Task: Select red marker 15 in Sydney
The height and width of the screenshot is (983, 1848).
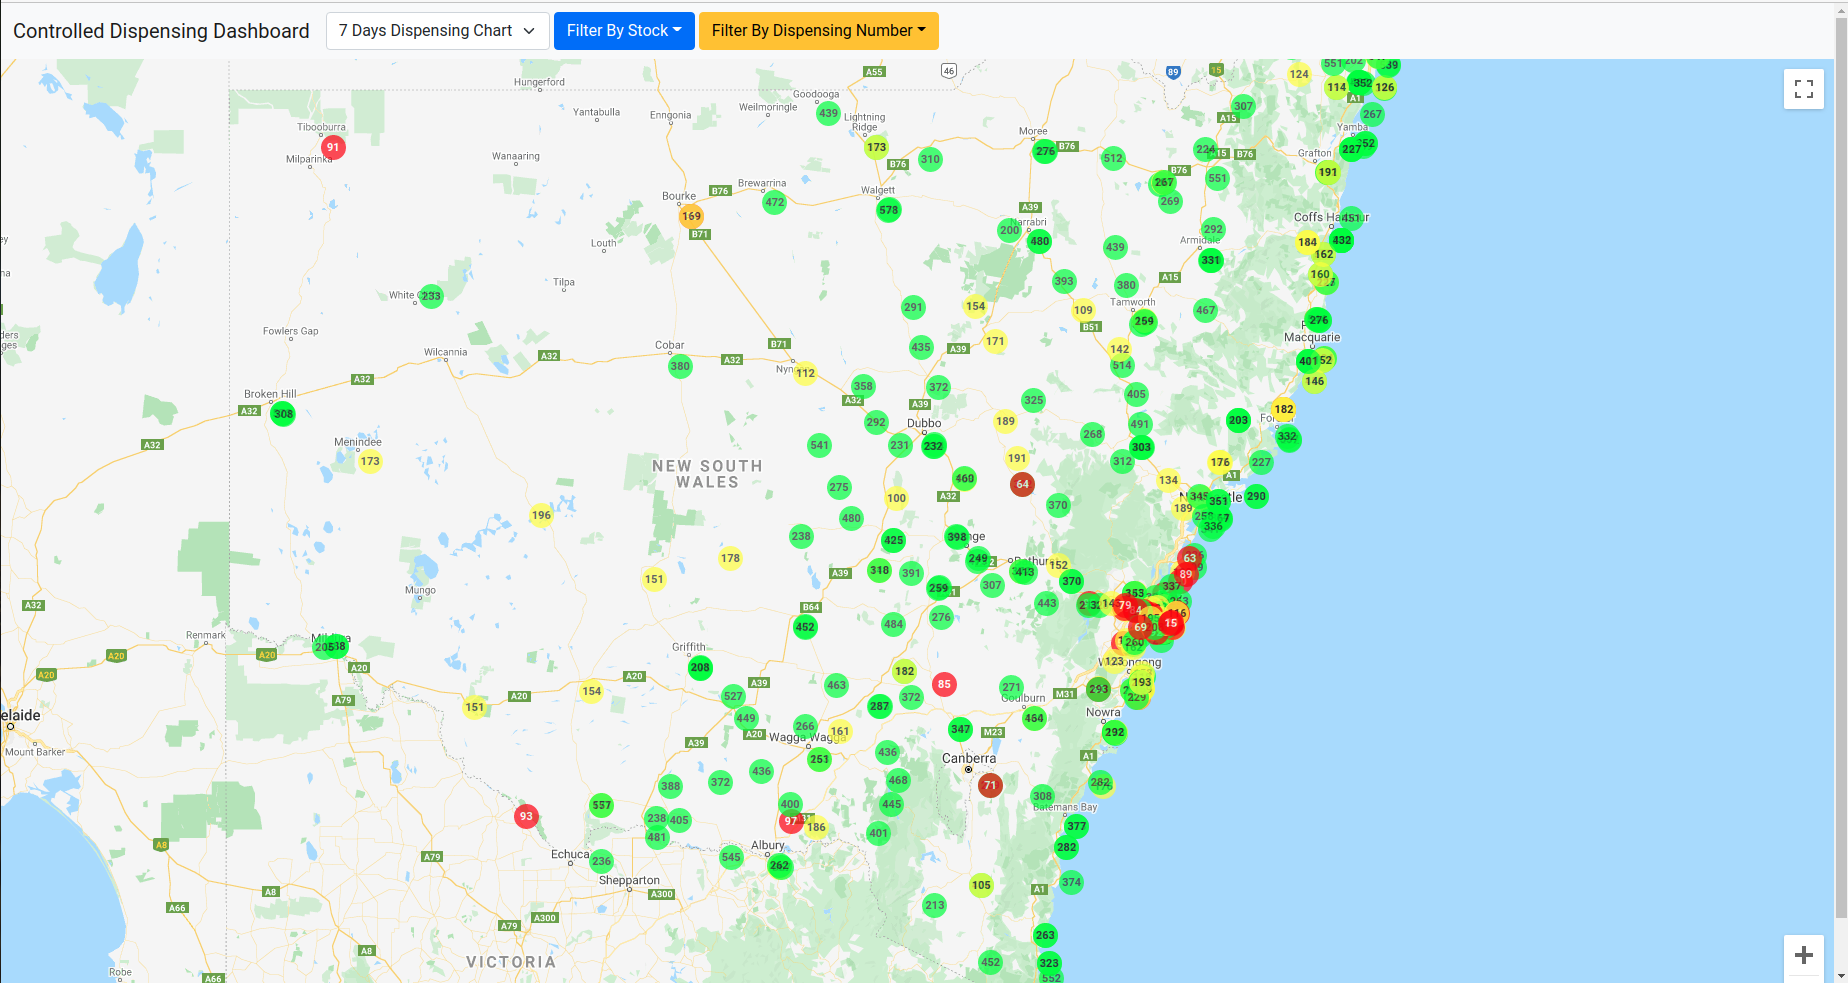Action: coord(1171,623)
